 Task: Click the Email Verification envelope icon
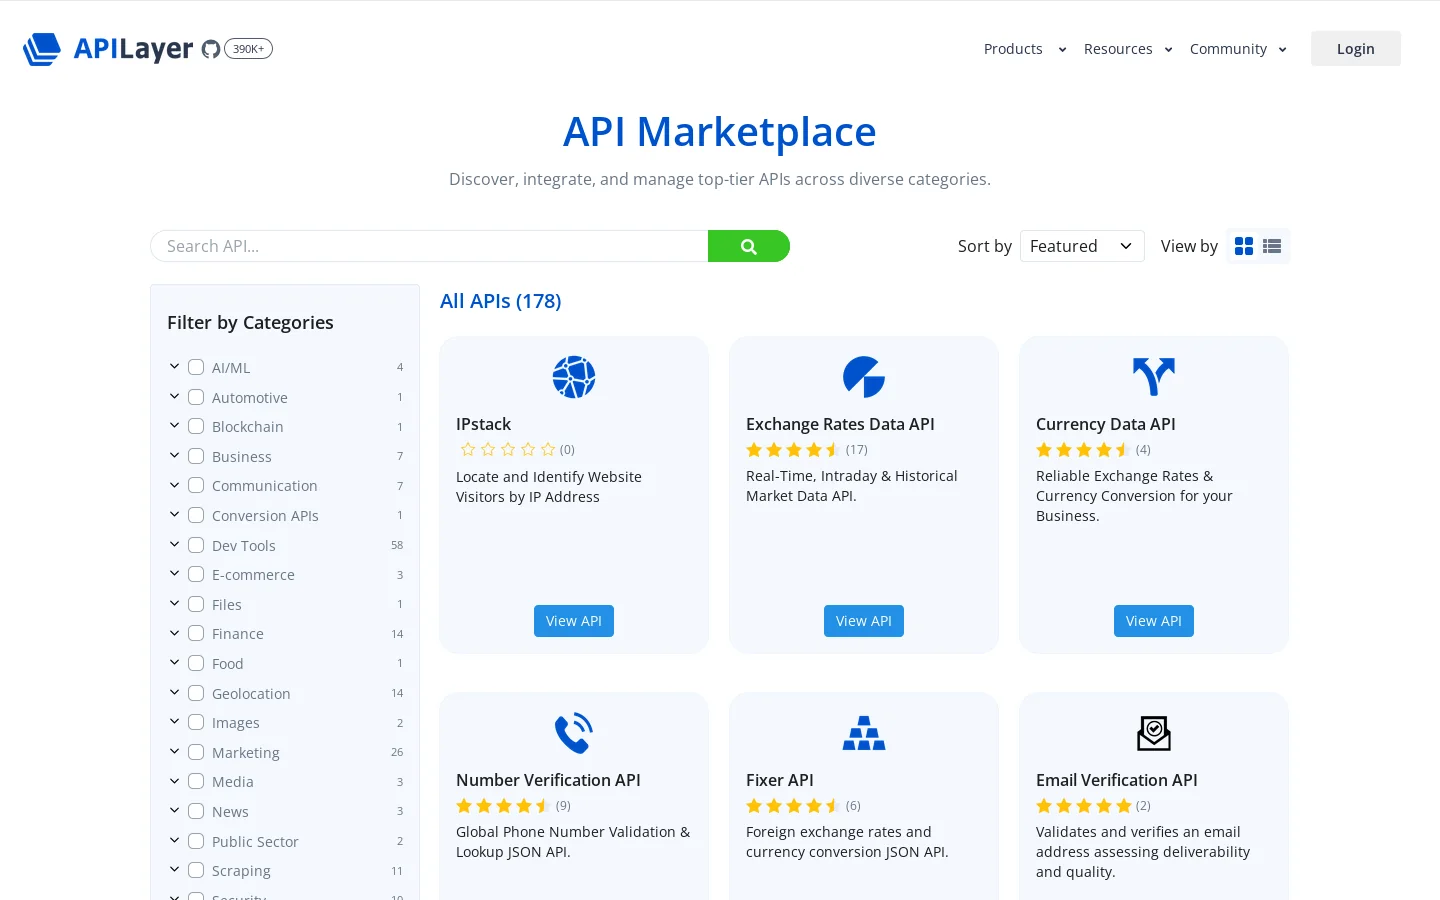(1154, 733)
